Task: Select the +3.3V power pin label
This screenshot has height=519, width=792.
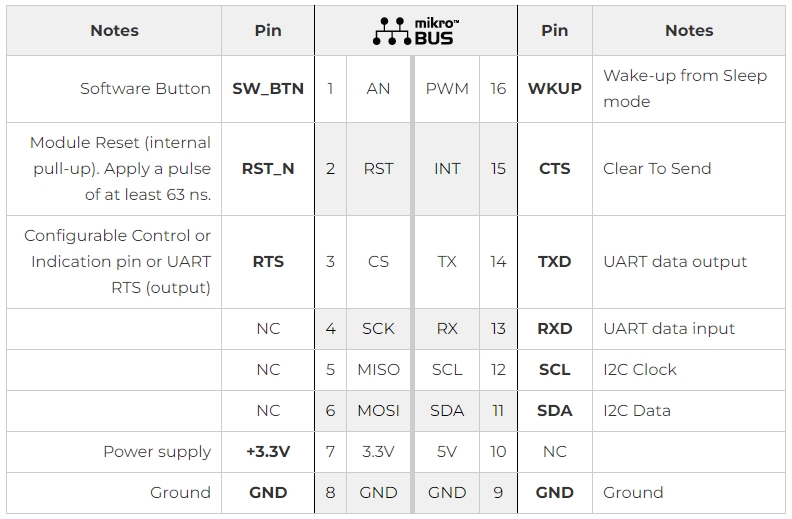Action: 268,451
